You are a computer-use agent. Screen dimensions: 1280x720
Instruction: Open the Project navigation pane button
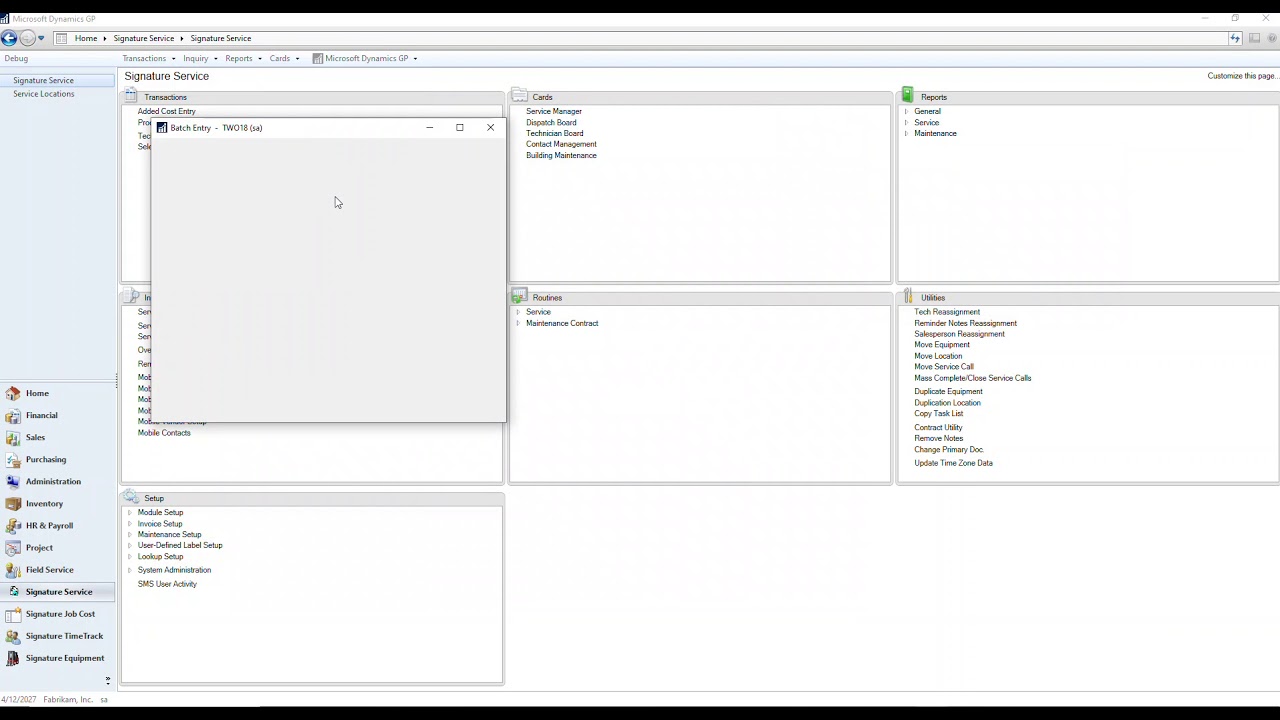[x=58, y=547]
